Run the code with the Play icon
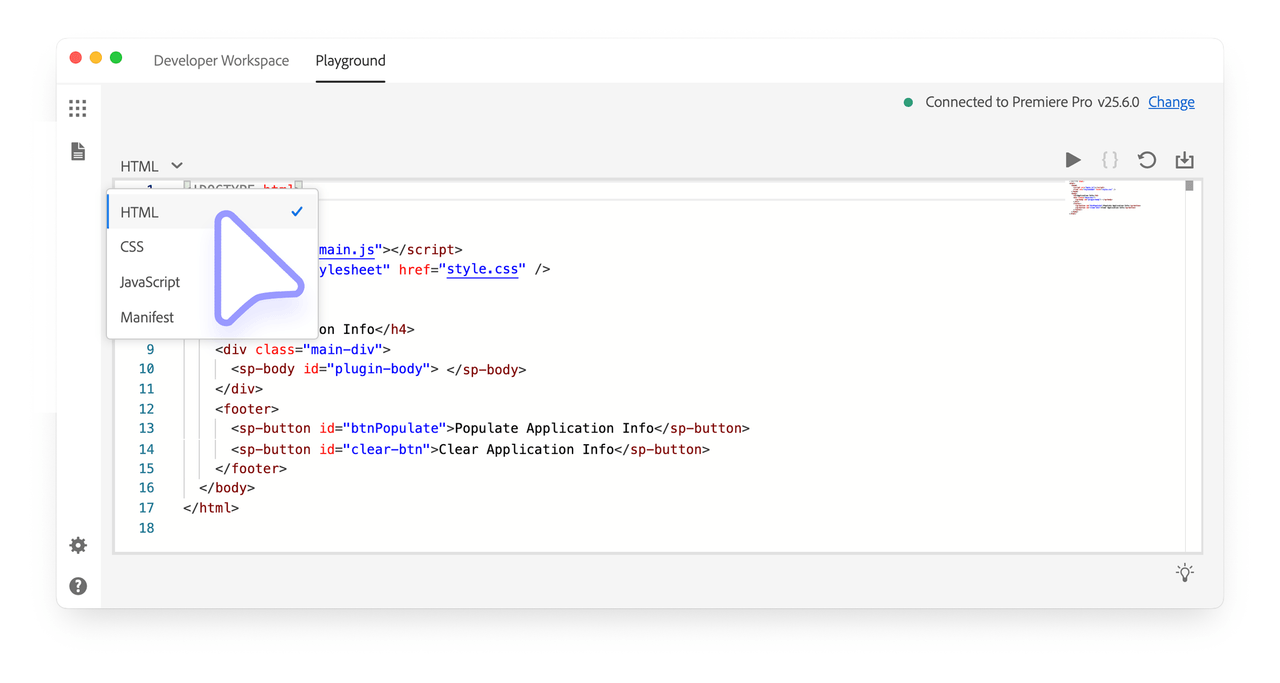This screenshot has height=683, width=1280. (1073, 159)
